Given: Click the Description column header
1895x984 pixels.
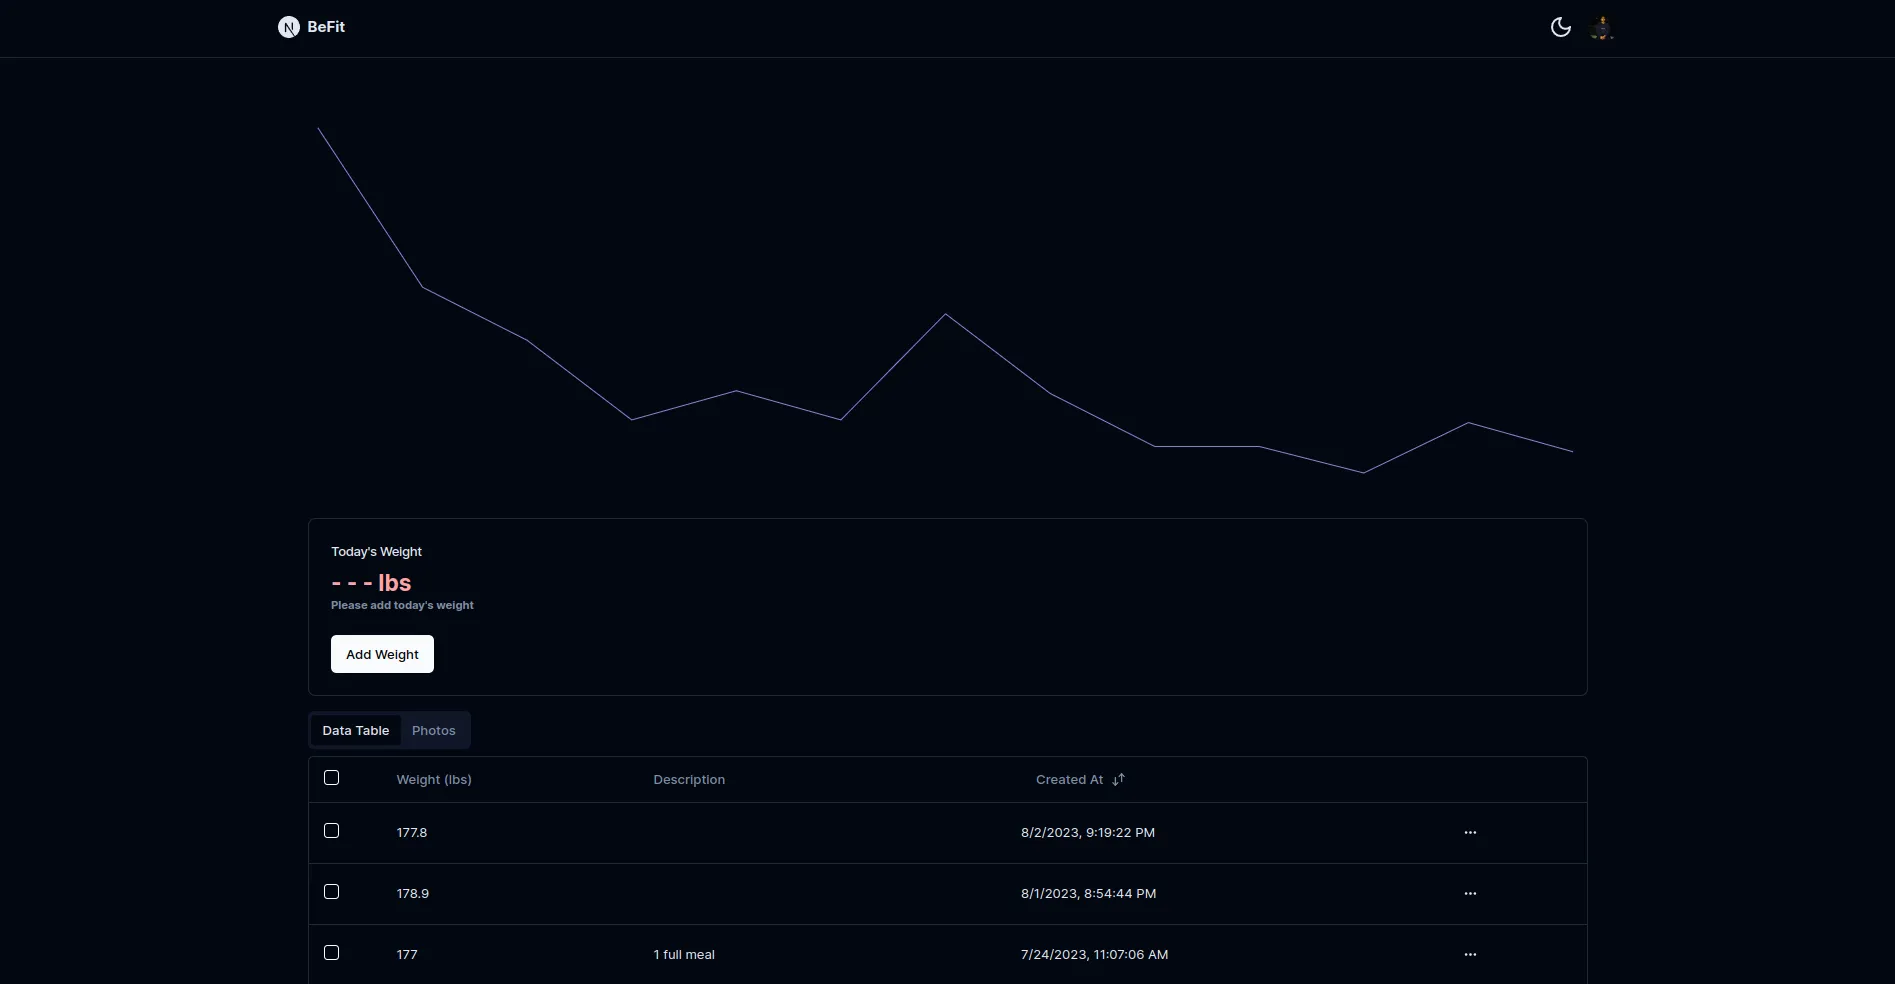Looking at the screenshot, I should pos(689,779).
